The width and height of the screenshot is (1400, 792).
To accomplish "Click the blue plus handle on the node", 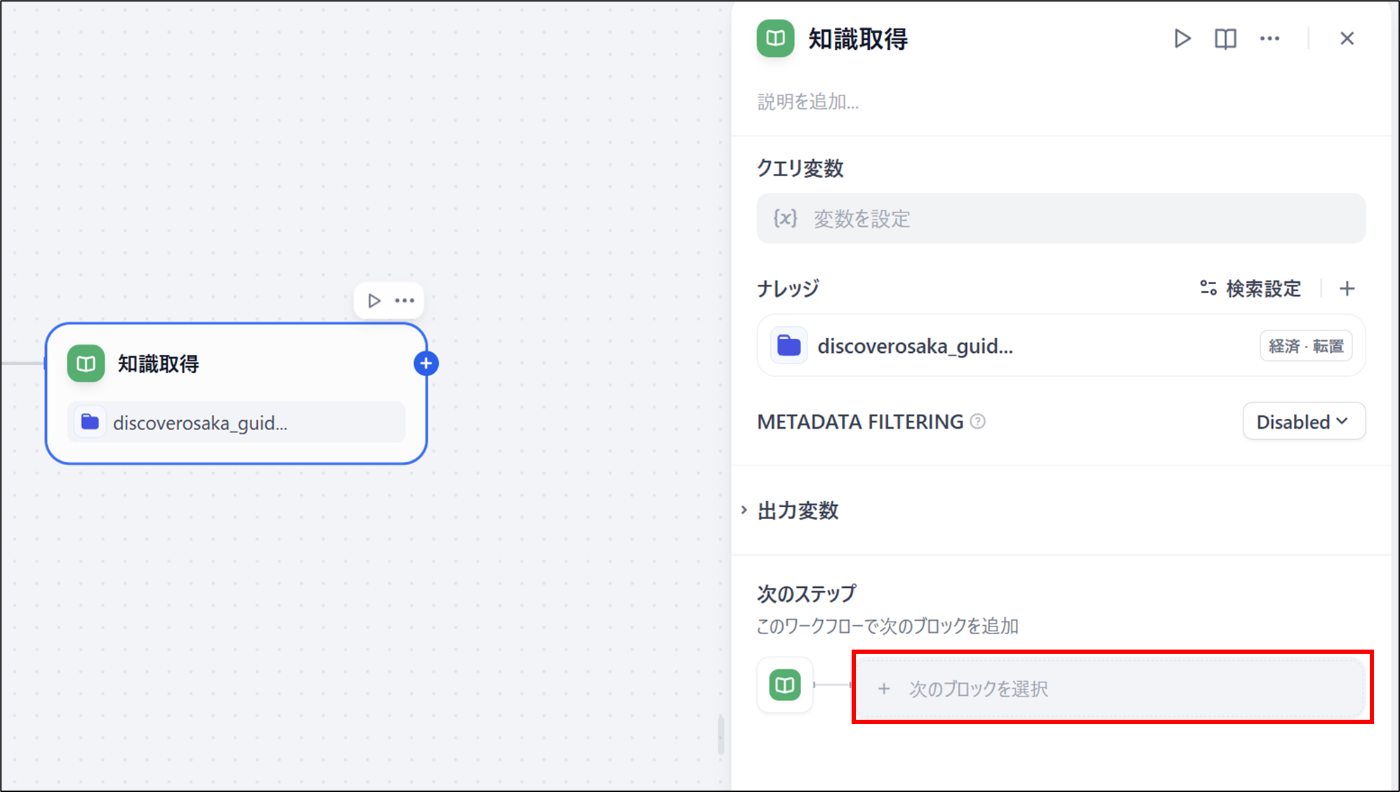I will [426, 363].
